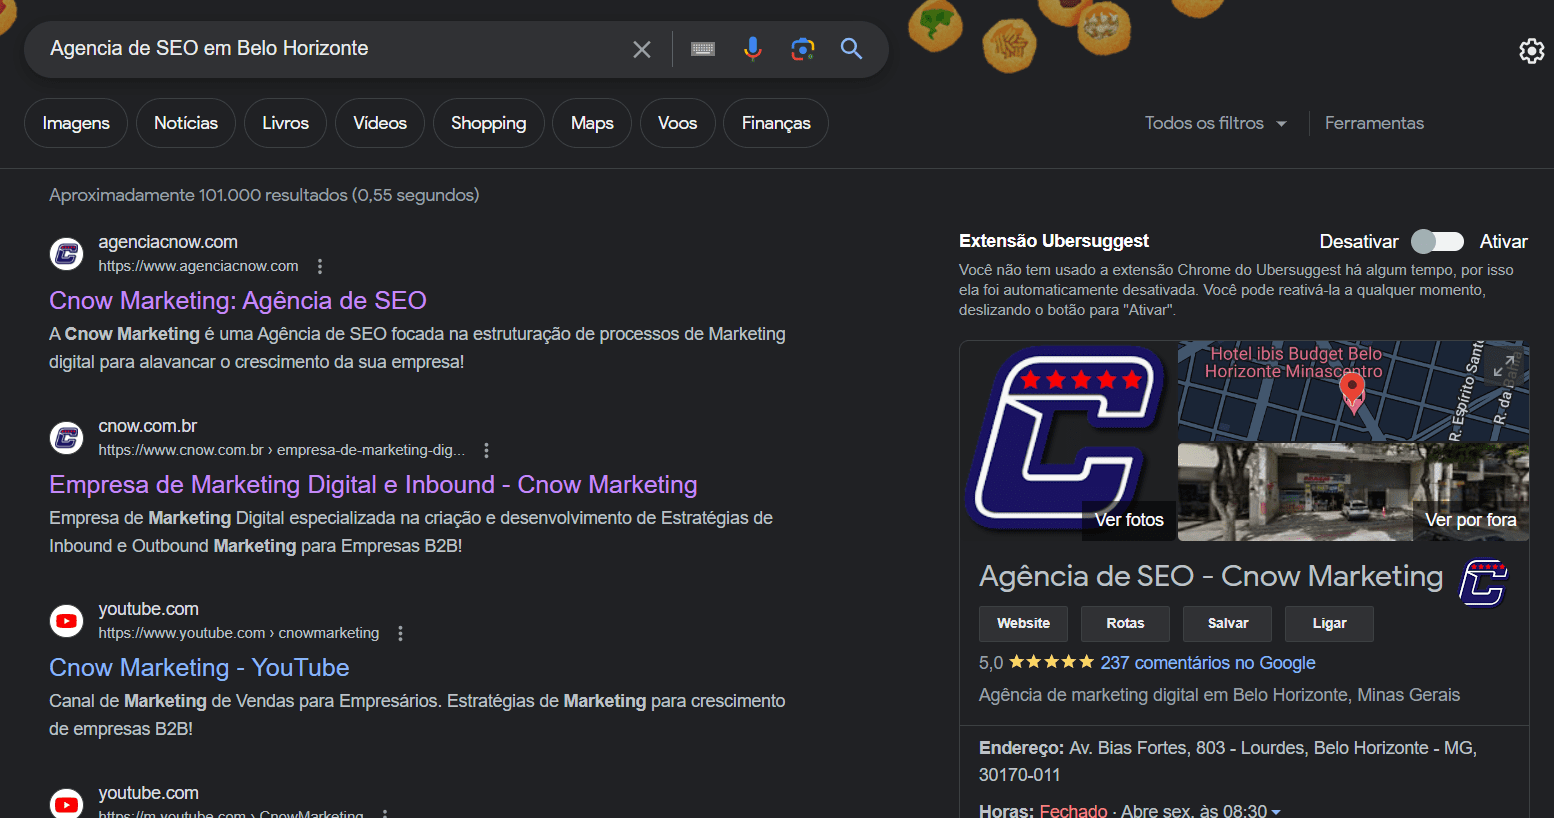Open Ver fotos on the Cnow logo photo
This screenshot has height=818, width=1554.
click(1129, 520)
